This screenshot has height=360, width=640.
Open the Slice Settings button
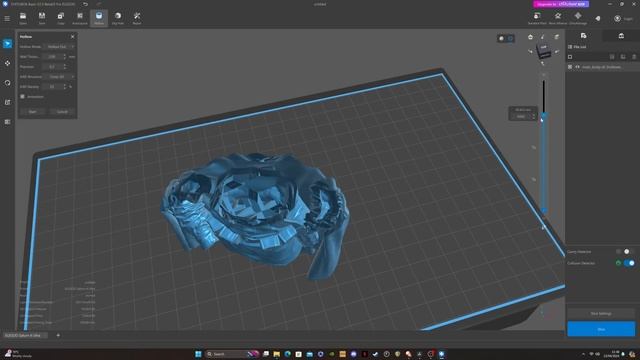pyautogui.click(x=601, y=313)
